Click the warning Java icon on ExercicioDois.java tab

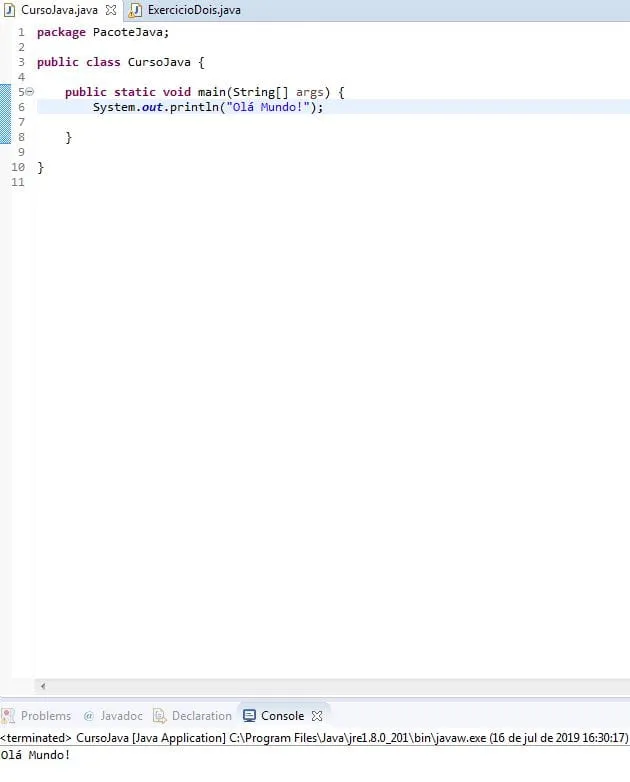(135, 10)
